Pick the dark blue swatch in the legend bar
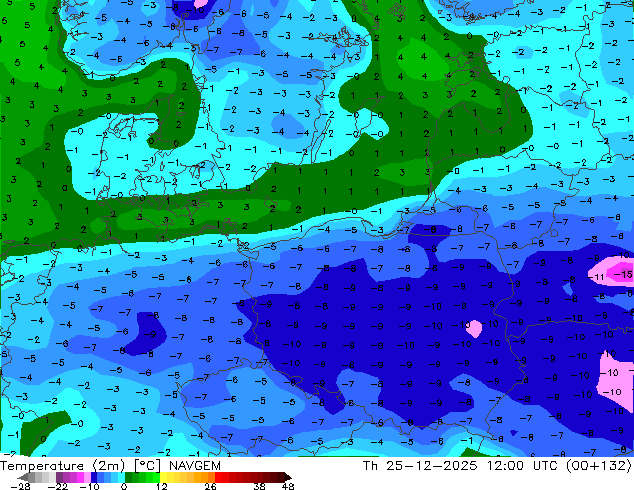This screenshot has height=490, width=634. (x=94, y=477)
